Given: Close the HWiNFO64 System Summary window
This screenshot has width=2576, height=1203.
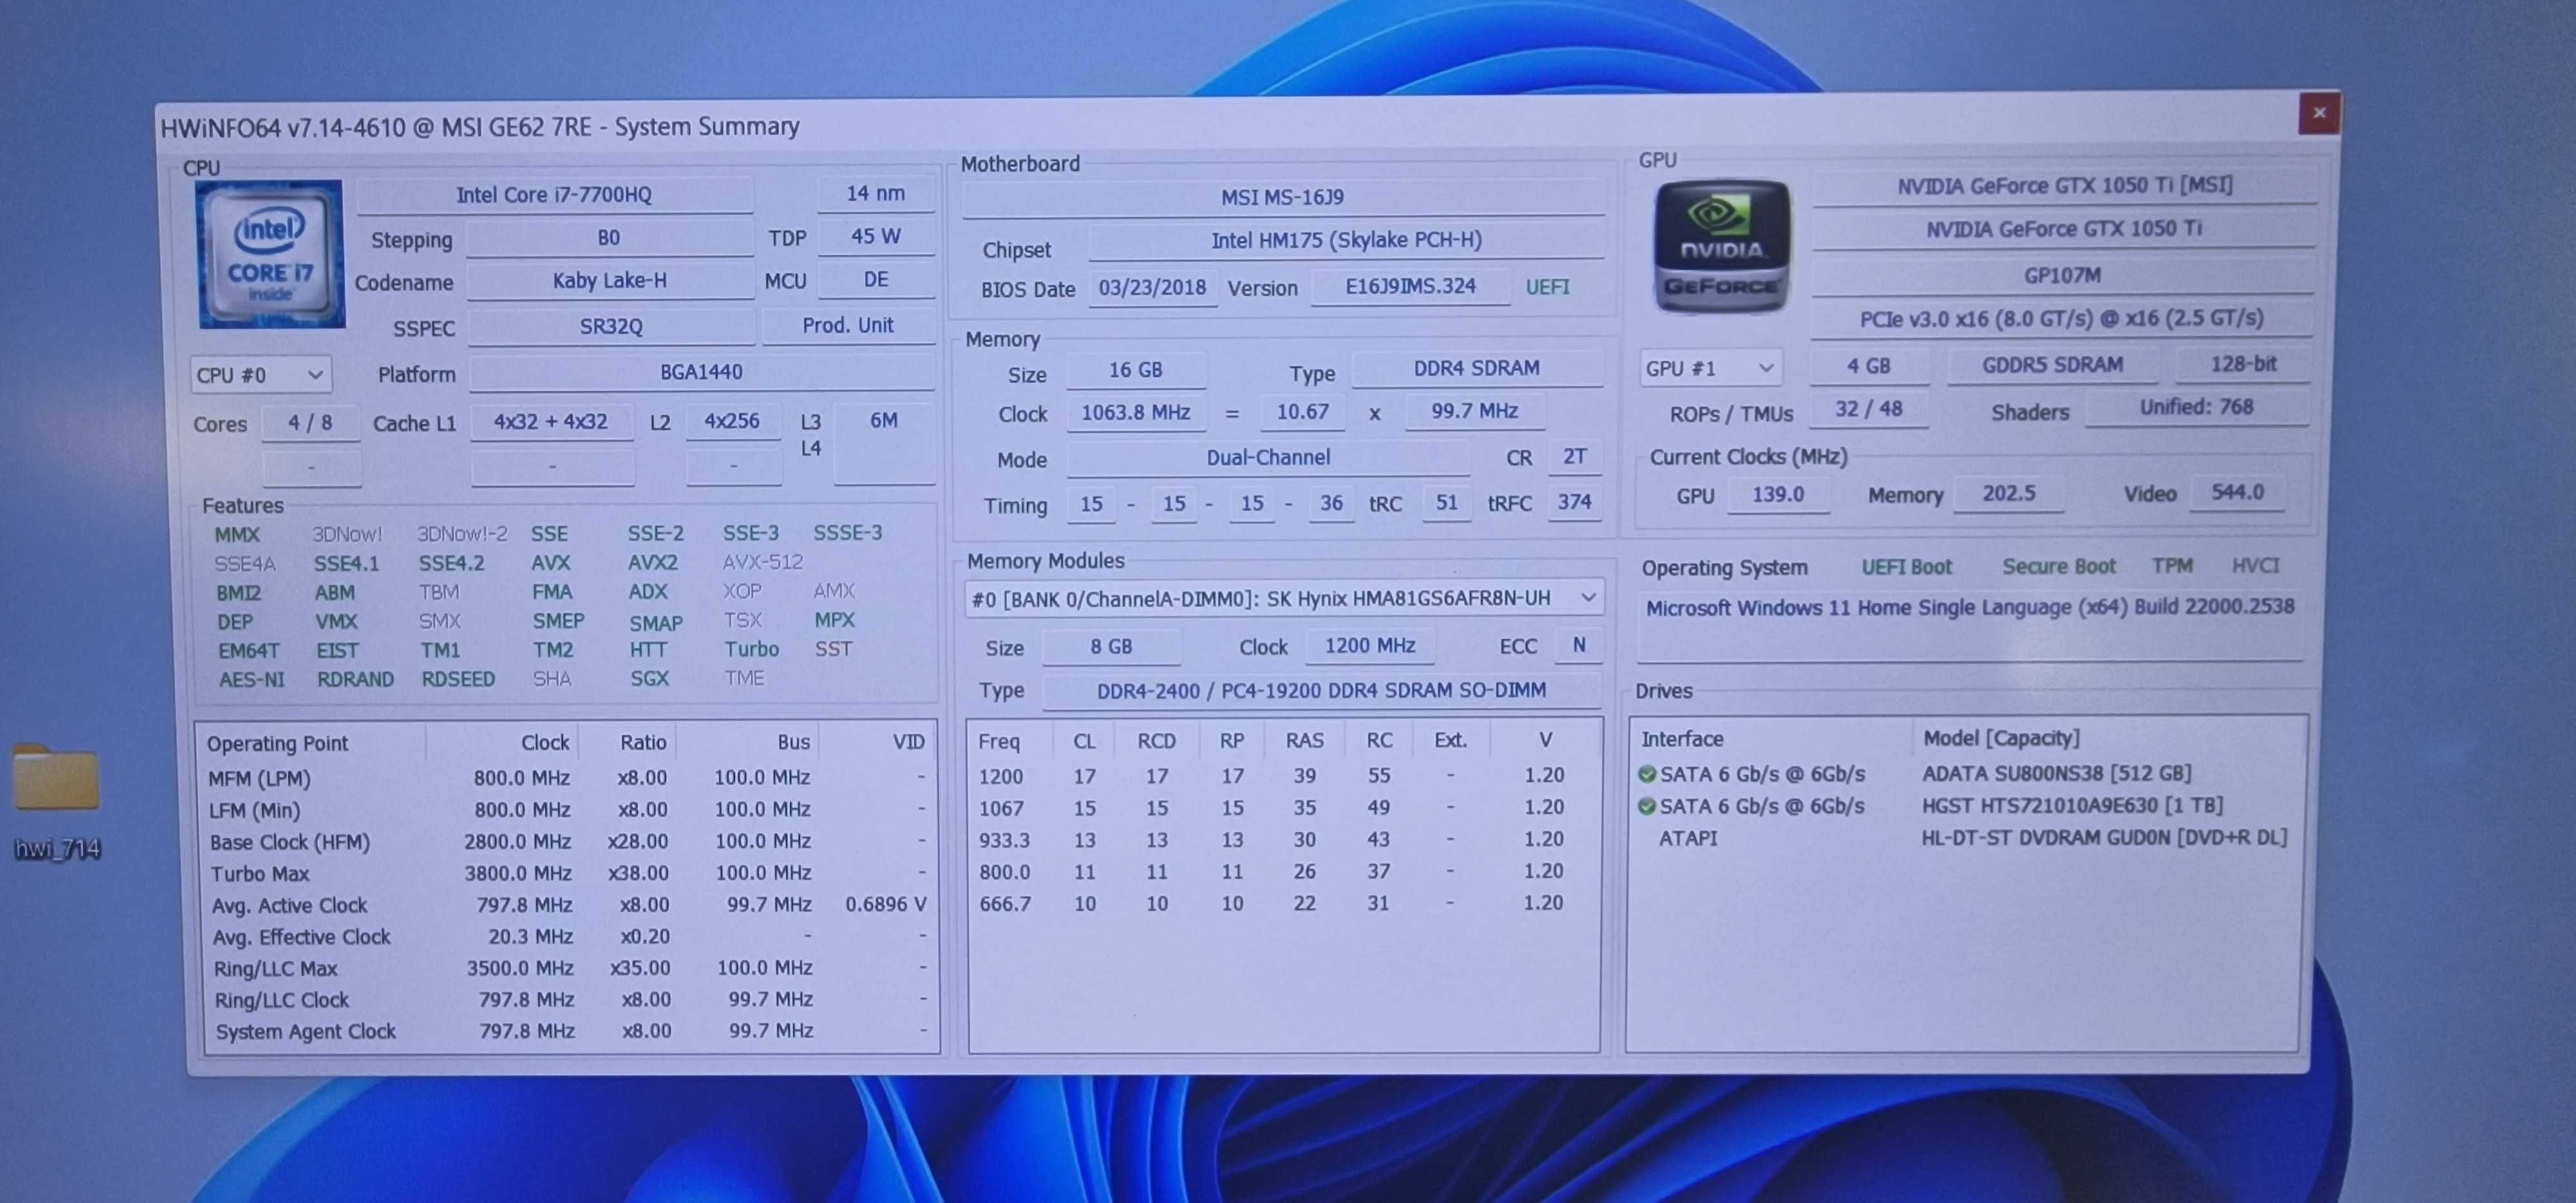Looking at the screenshot, I should pos(2318,113).
